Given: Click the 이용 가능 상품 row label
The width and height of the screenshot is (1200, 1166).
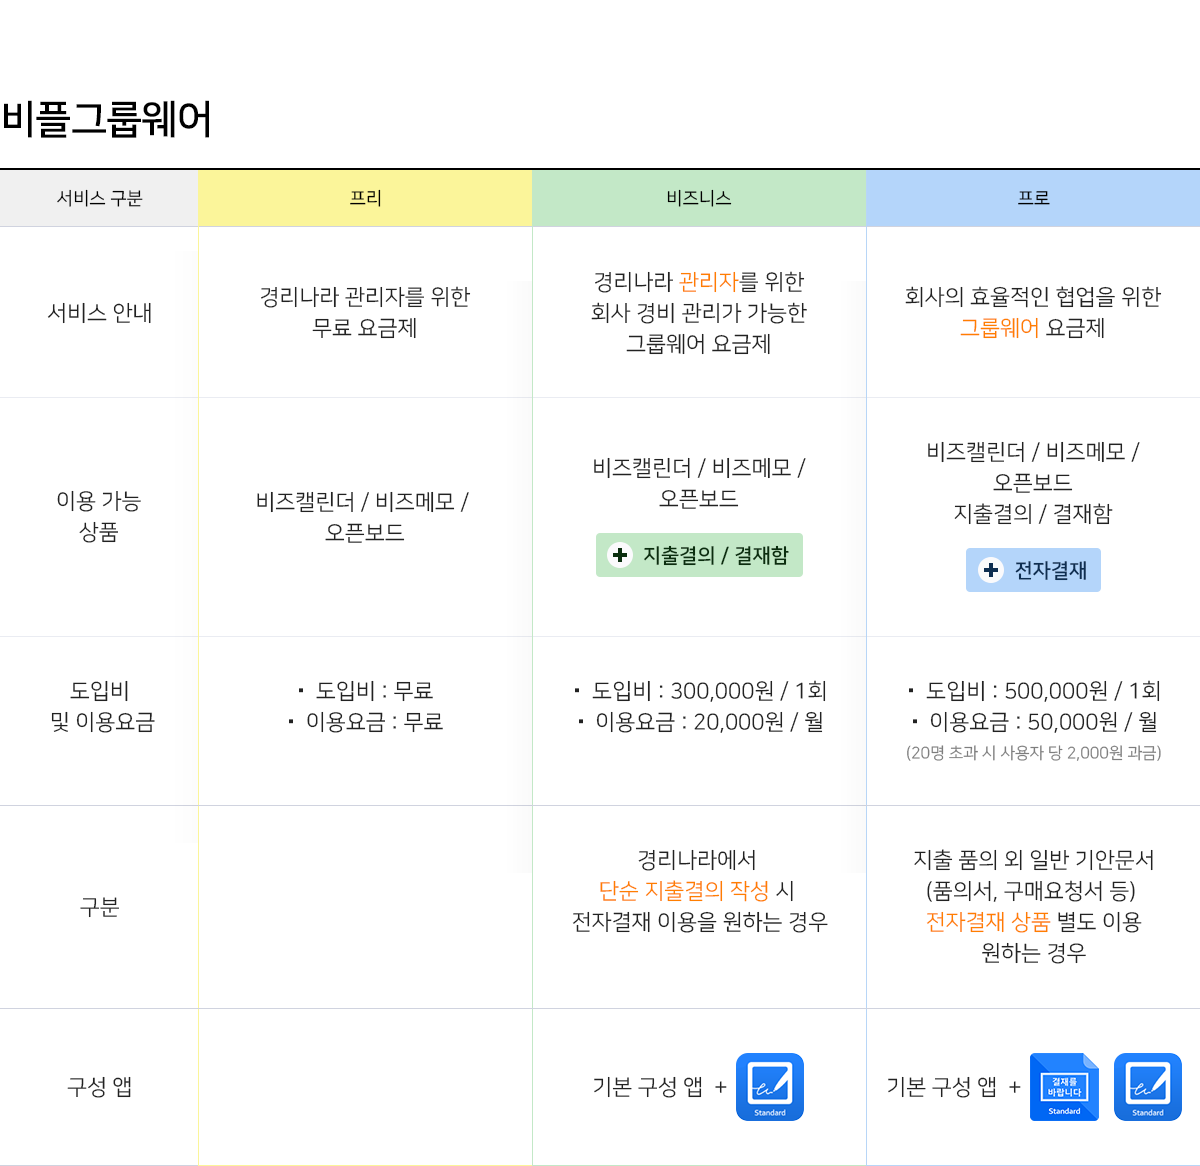Looking at the screenshot, I should pos(99,516).
